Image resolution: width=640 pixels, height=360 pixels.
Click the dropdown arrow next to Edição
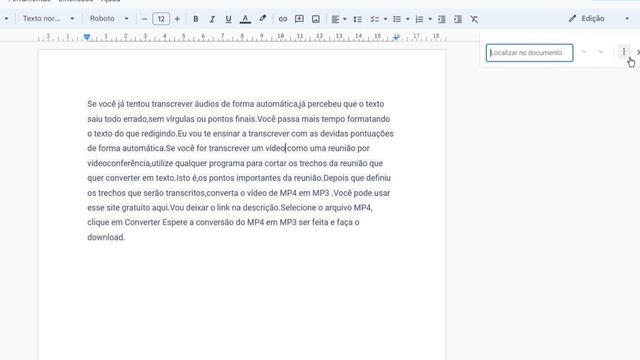[x=627, y=18]
